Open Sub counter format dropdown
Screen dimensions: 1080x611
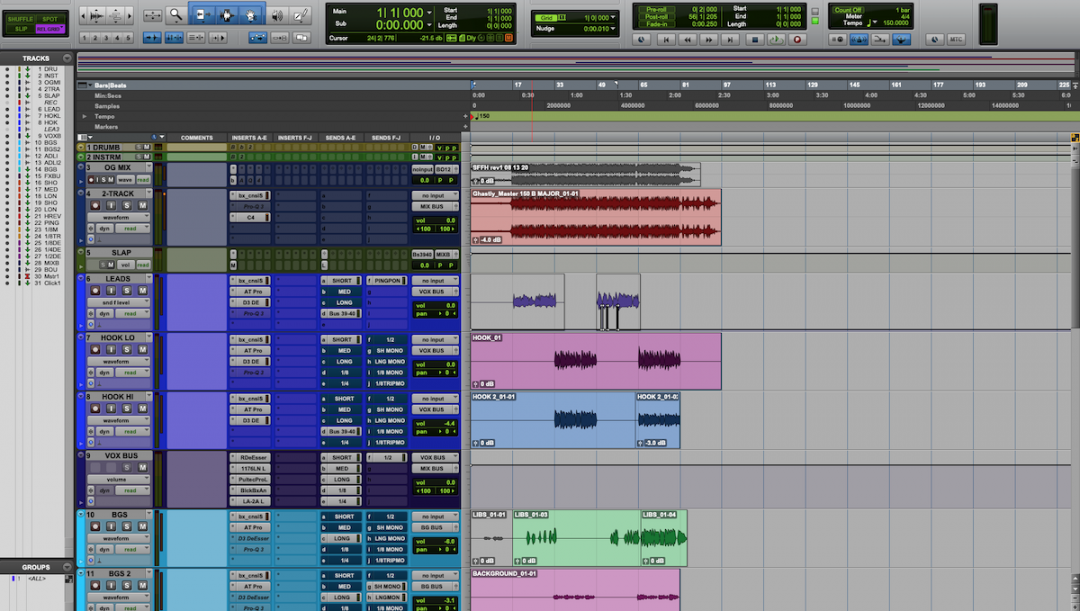pyautogui.click(x=430, y=25)
